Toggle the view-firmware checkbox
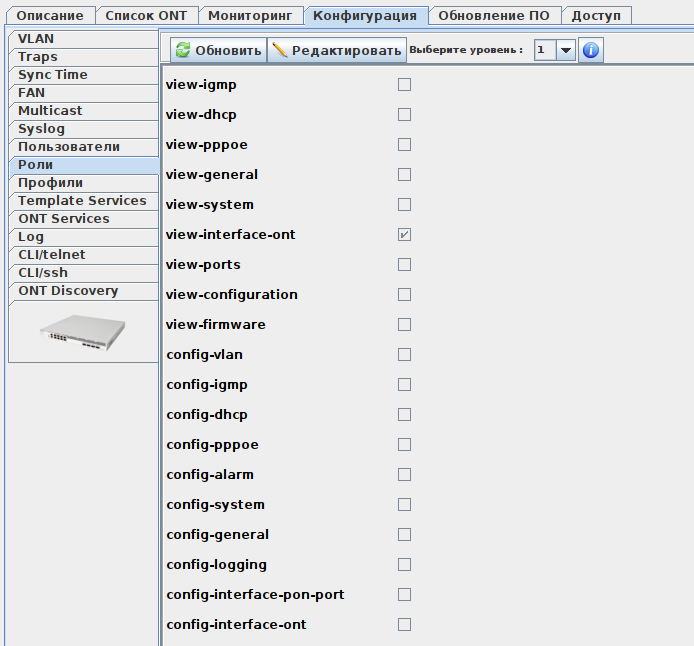 click(x=404, y=325)
